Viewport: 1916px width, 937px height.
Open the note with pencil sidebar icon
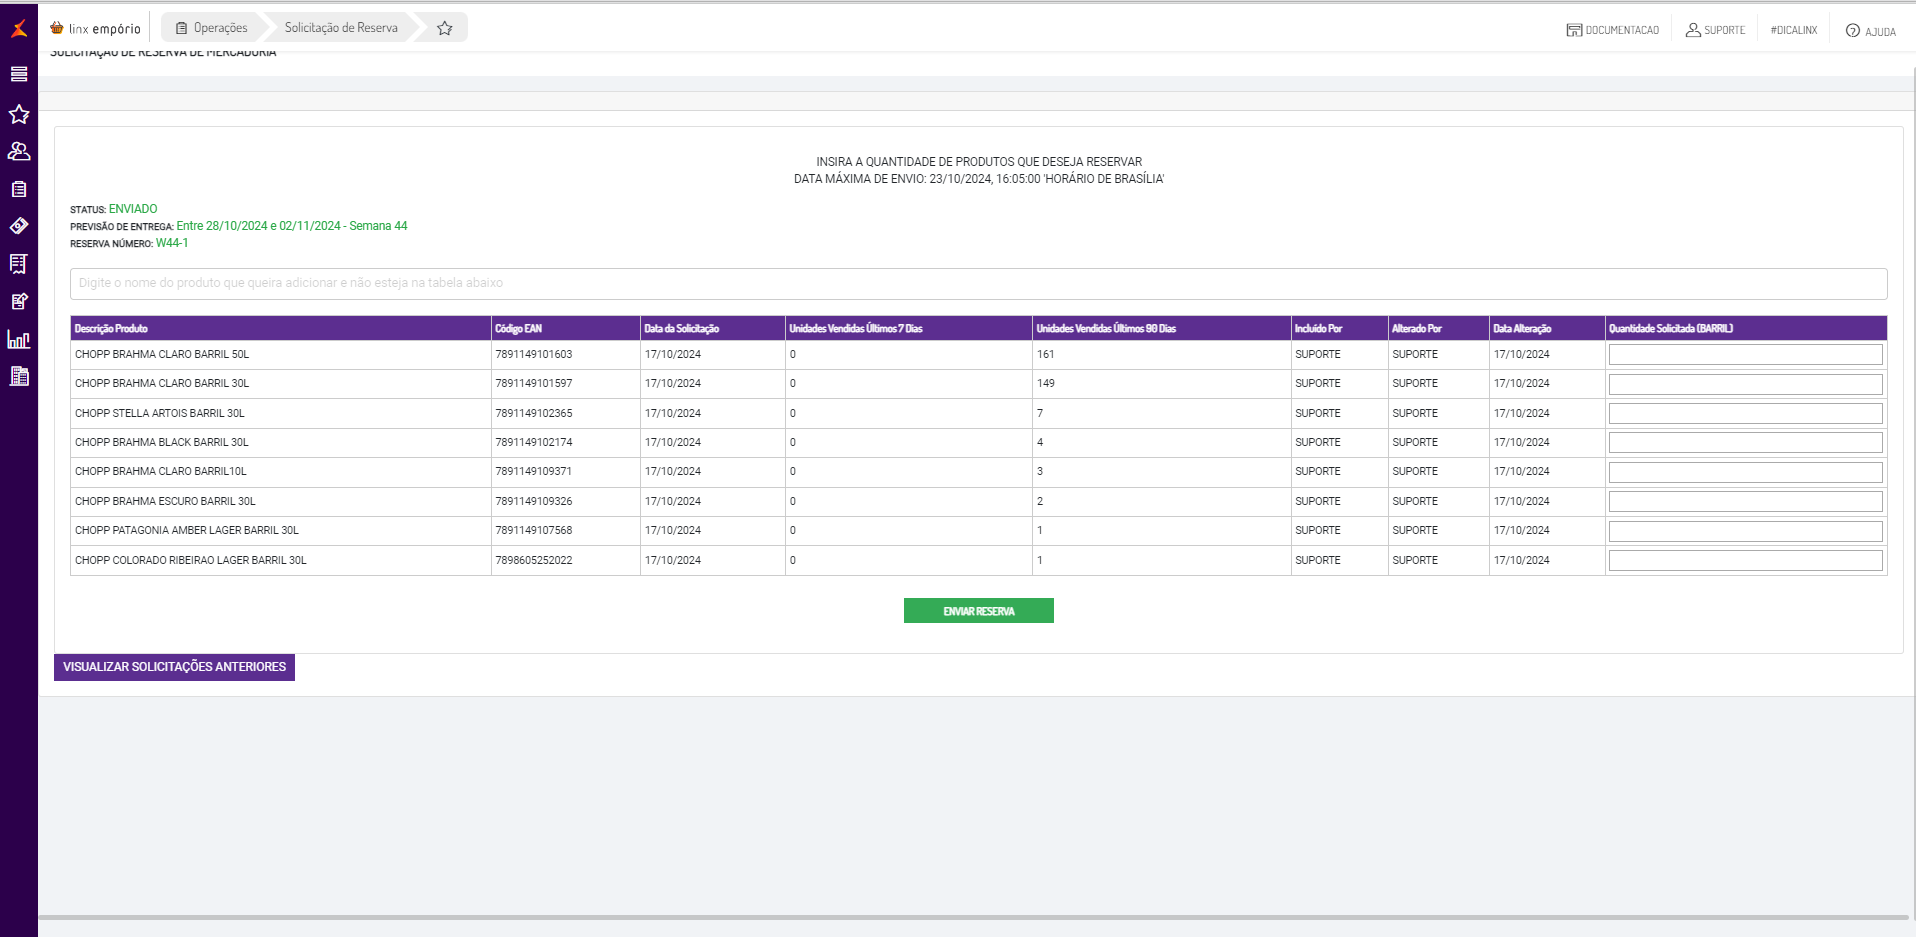pyautogui.click(x=19, y=301)
